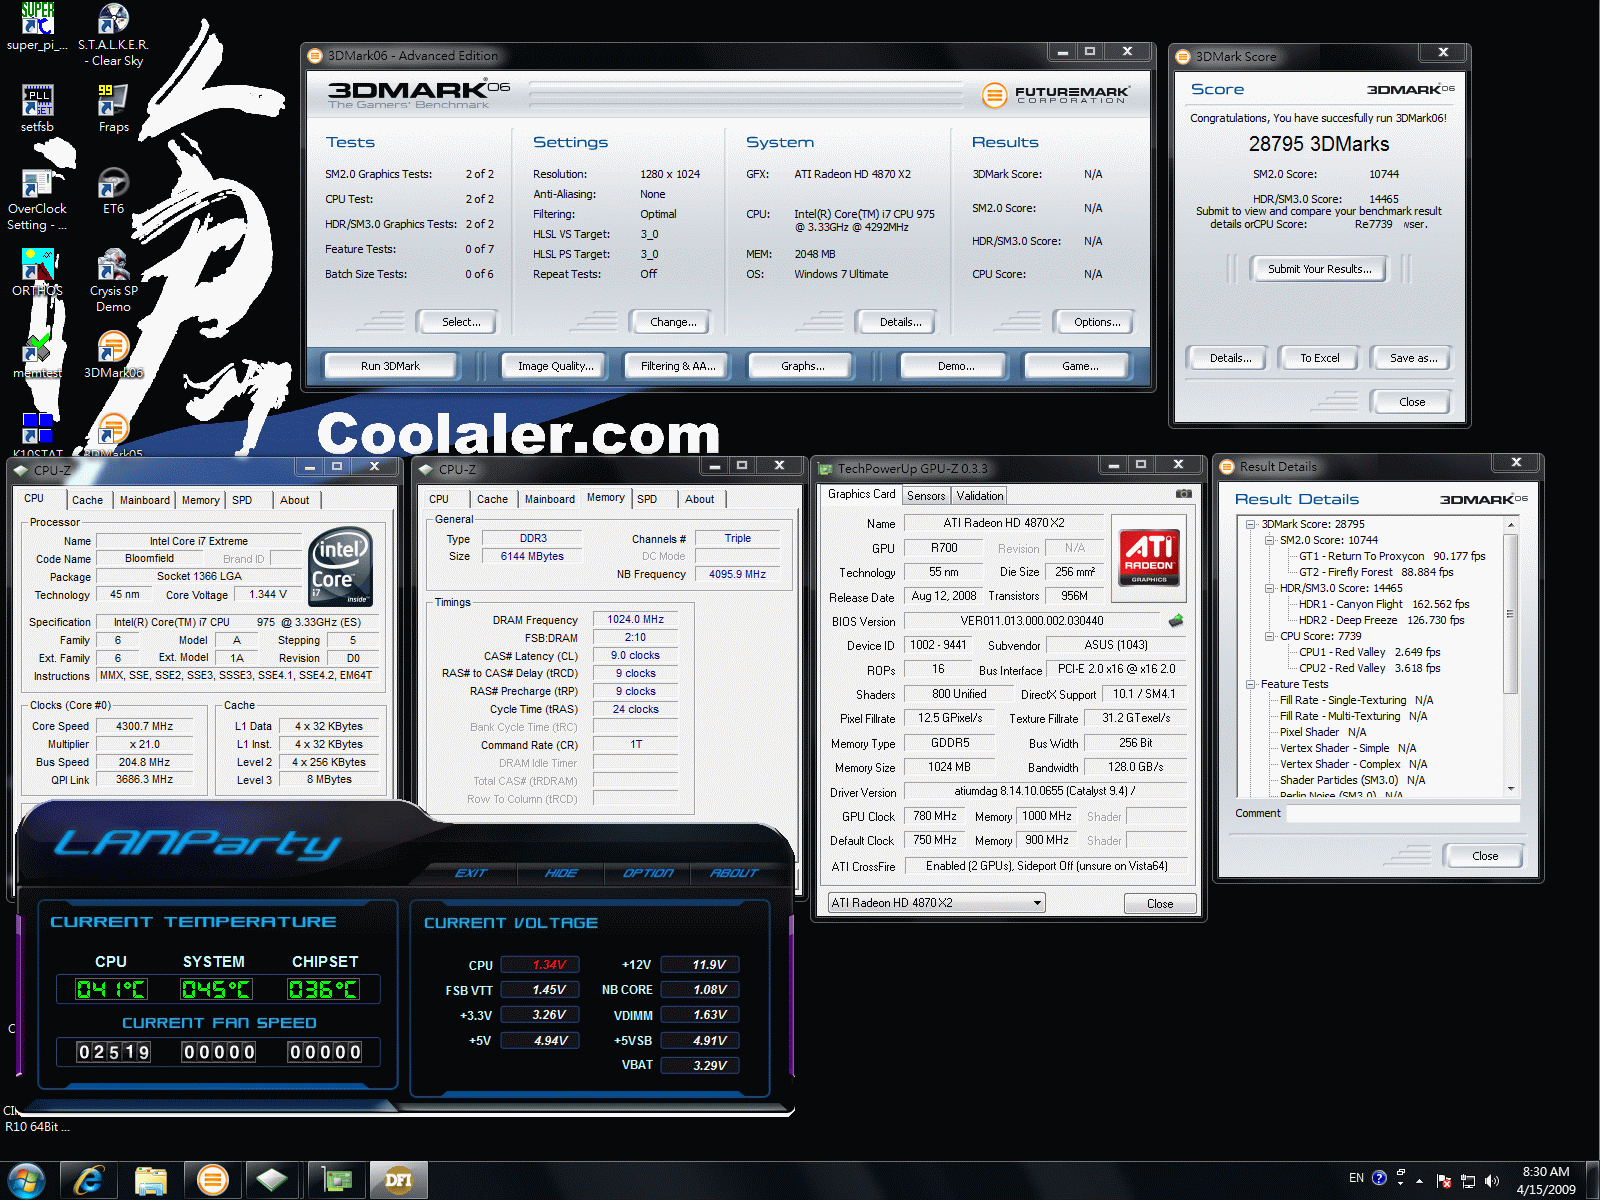
Task: Click HIDE in LANParty panel
Action: pos(562,873)
